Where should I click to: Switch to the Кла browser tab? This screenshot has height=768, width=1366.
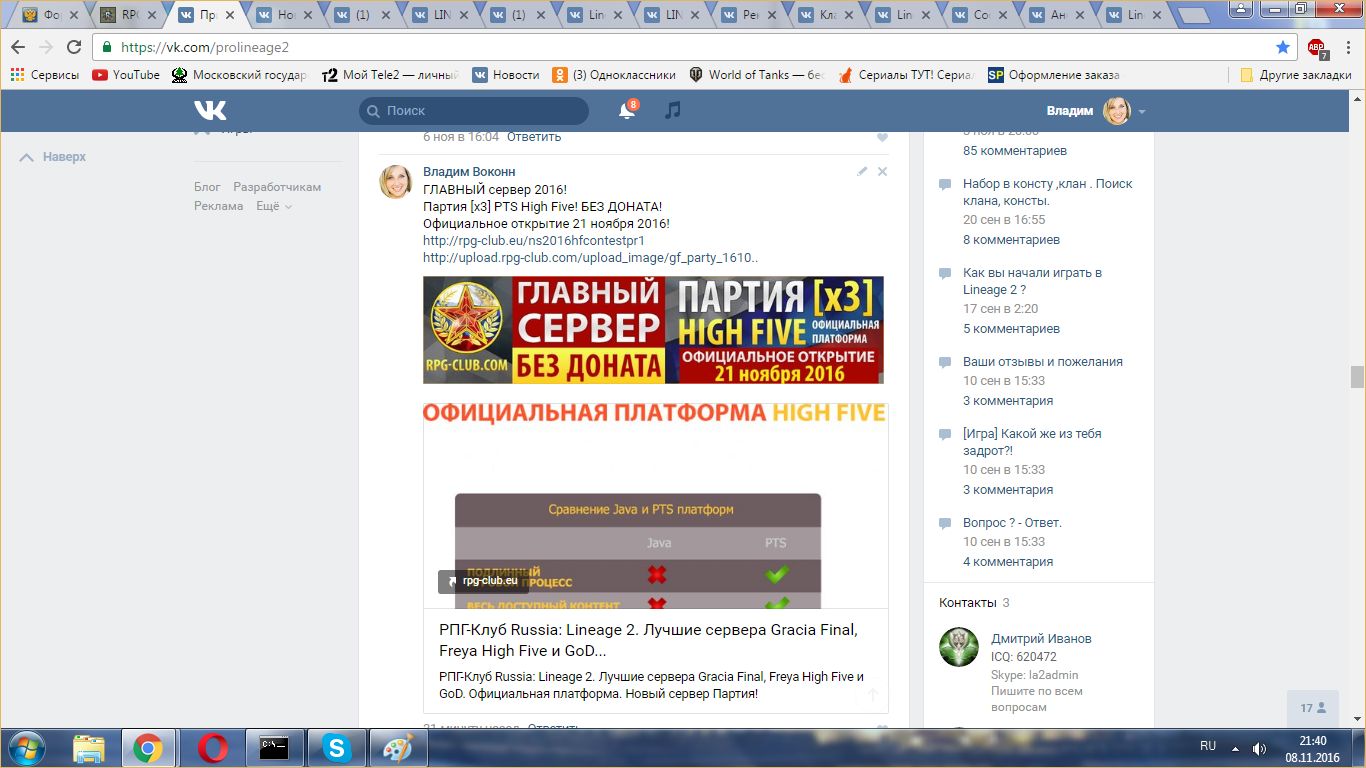[826, 15]
